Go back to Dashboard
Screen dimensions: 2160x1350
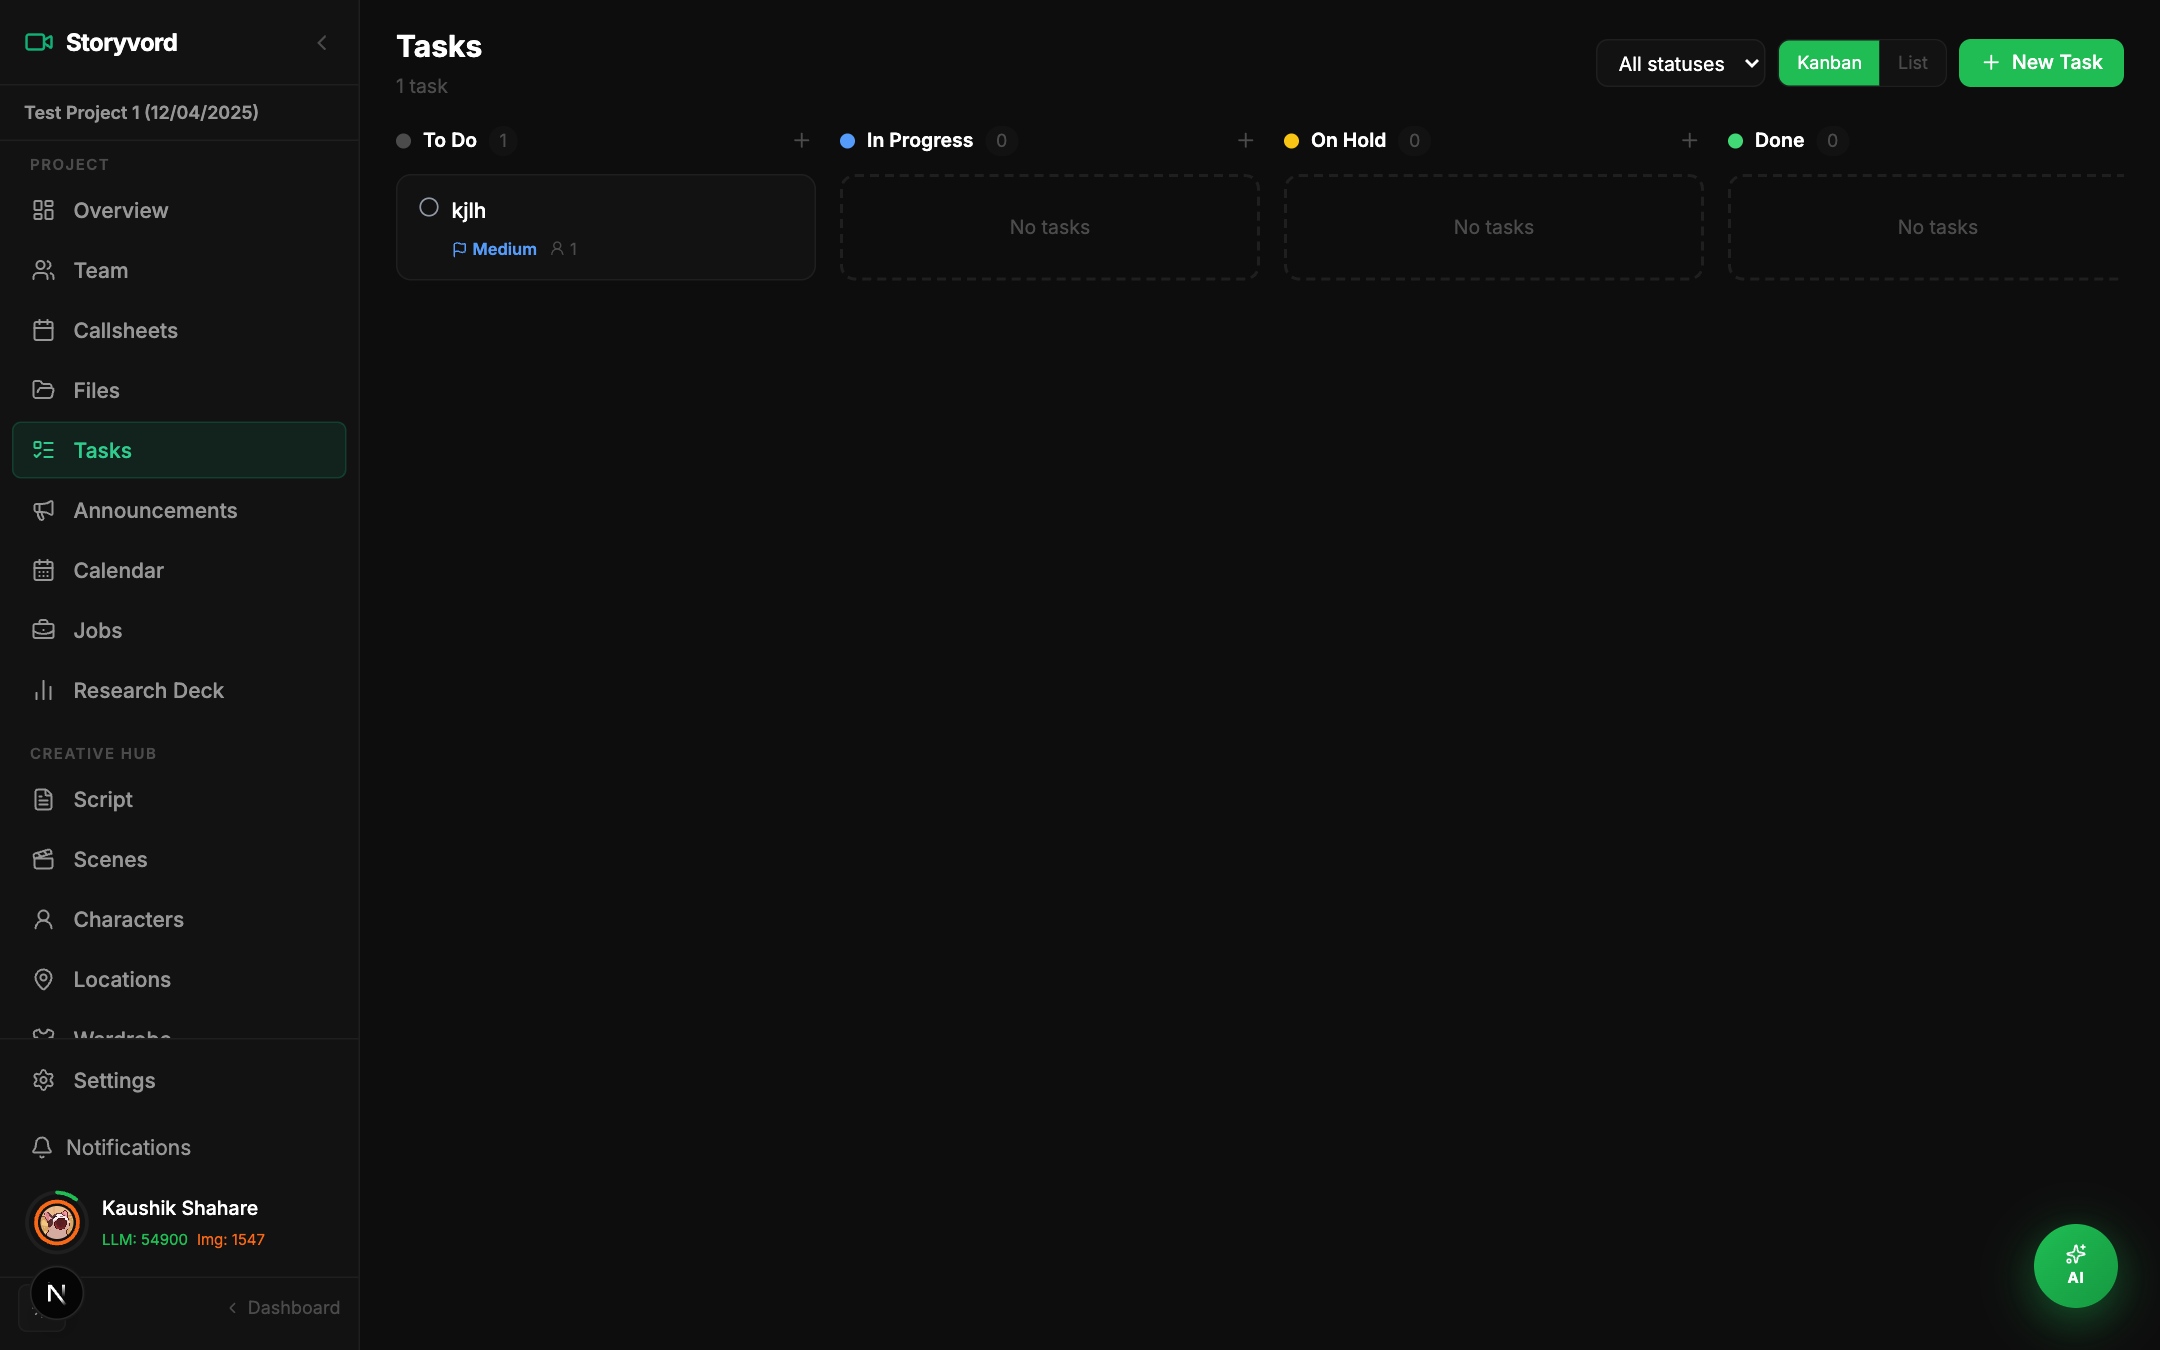(284, 1307)
